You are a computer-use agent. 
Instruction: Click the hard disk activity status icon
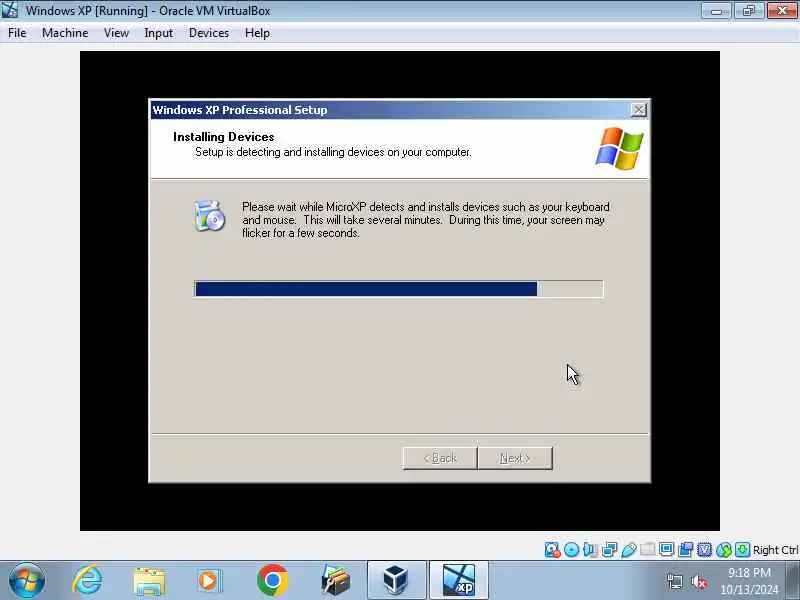[x=553, y=549]
